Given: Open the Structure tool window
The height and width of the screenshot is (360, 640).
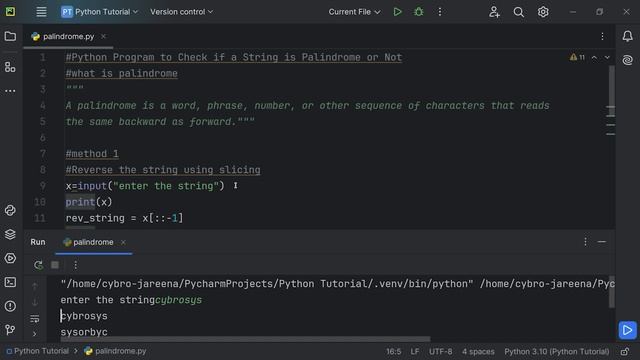Looking at the screenshot, I should (x=10, y=67).
